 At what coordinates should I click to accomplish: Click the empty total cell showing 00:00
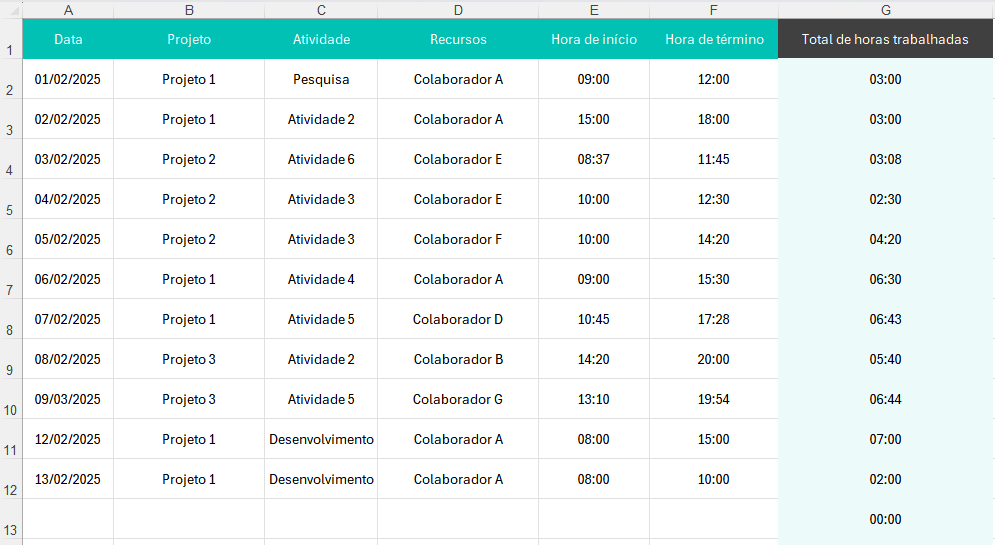coord(885,519)
